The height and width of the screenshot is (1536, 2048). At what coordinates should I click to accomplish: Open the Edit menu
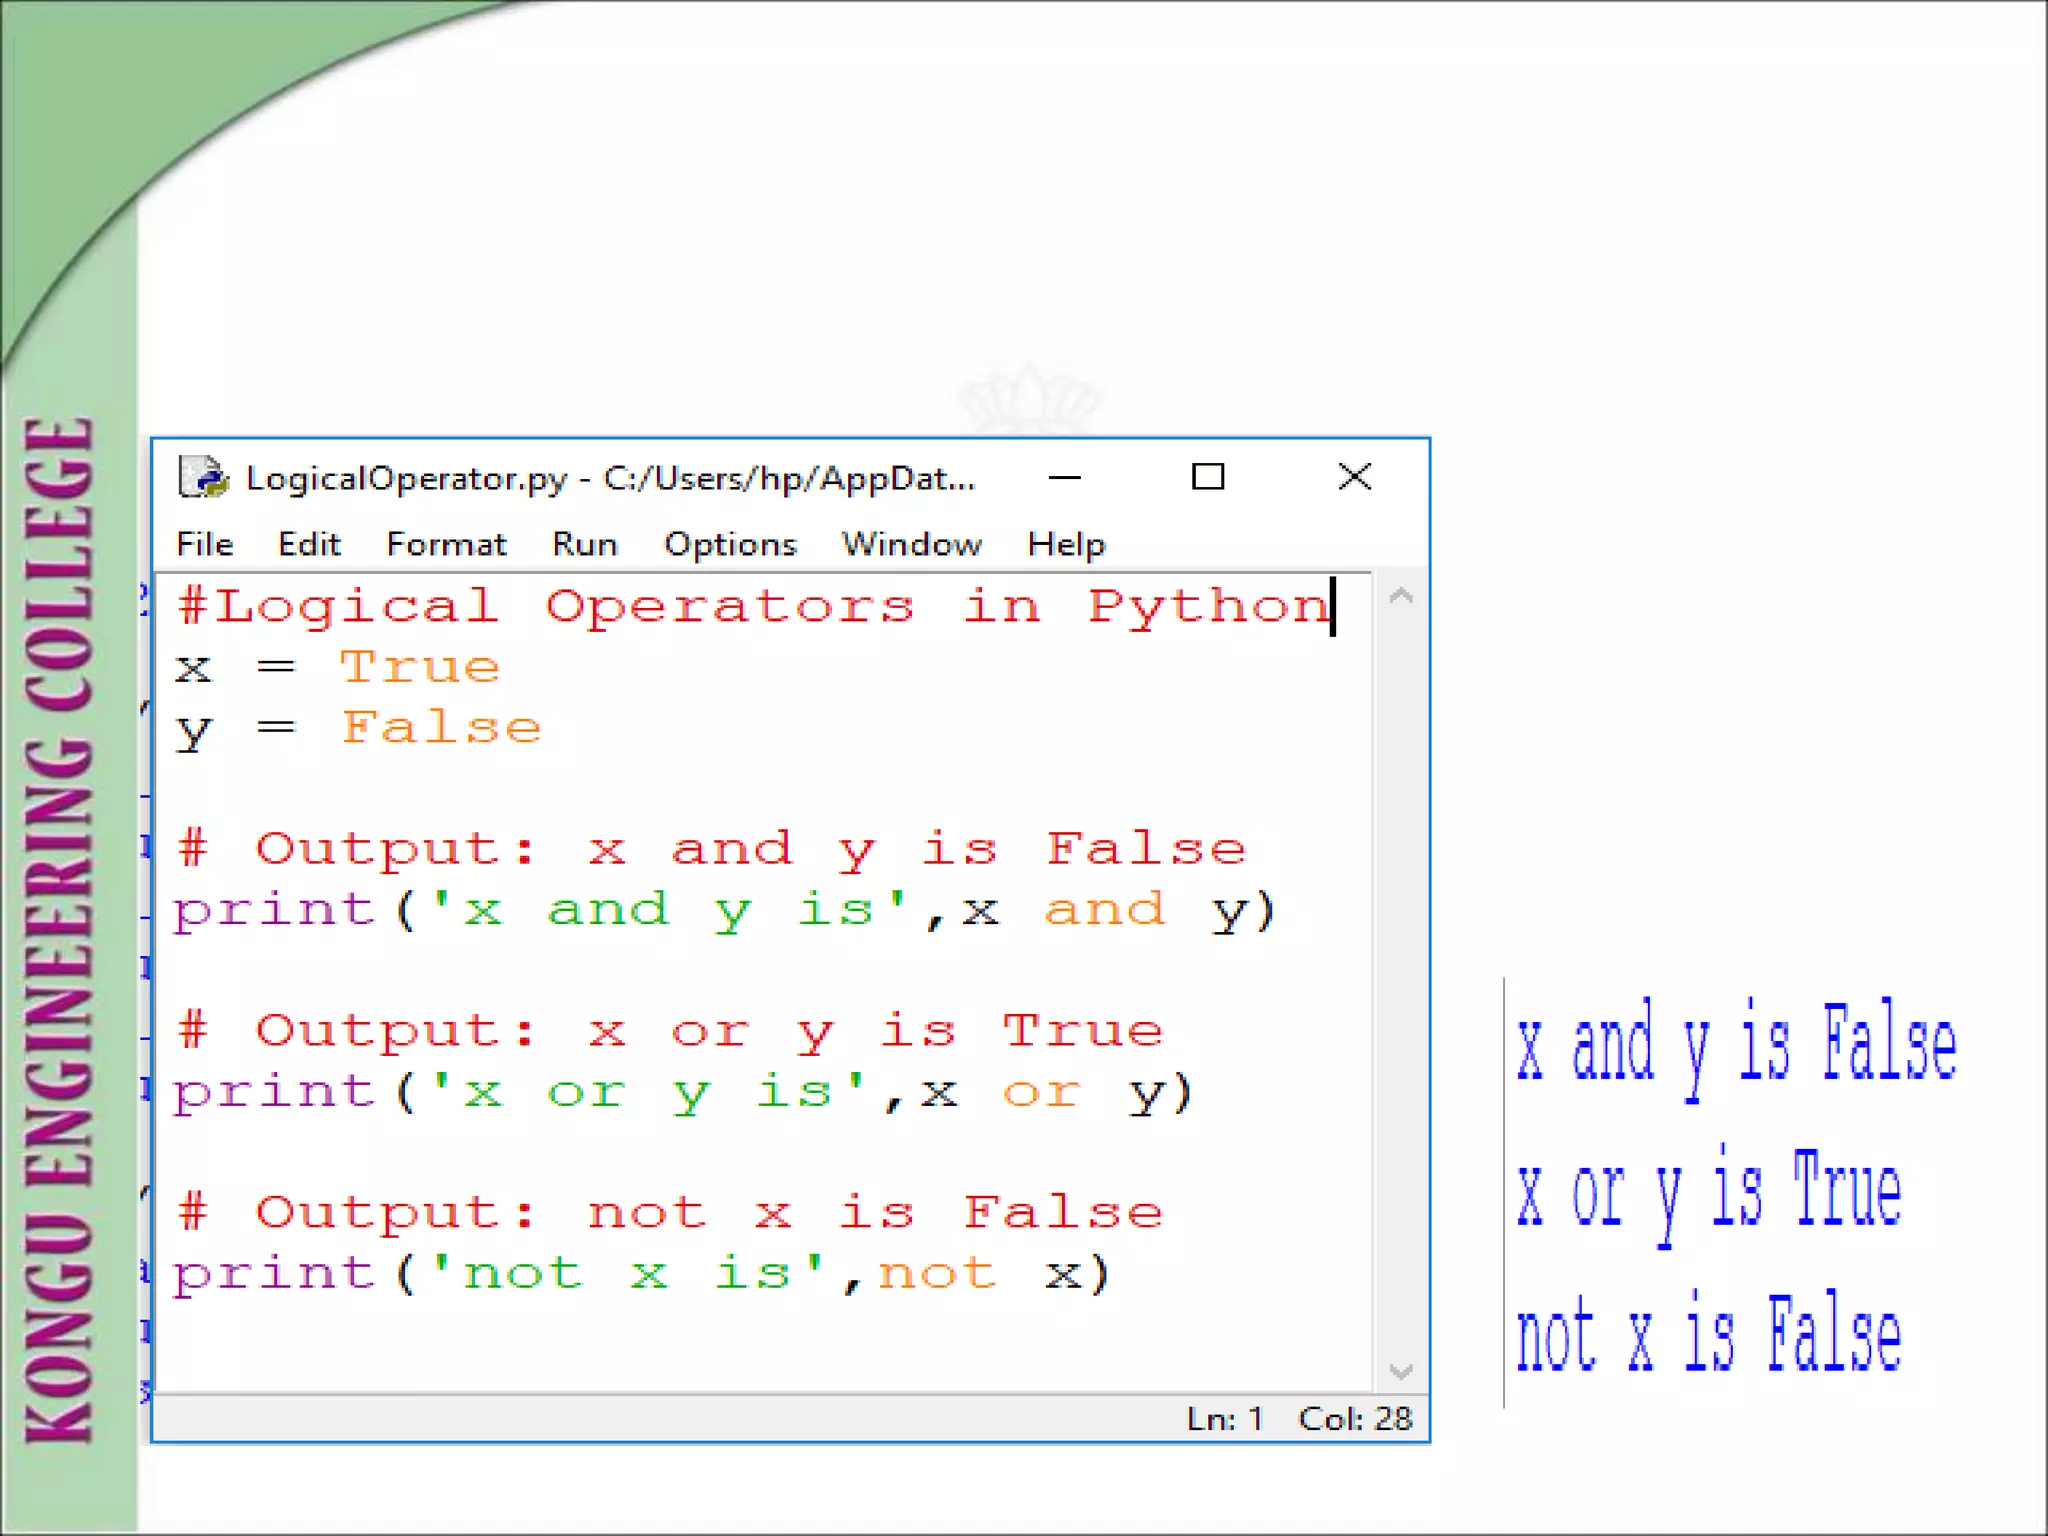pyautogui.click(x=309, y=544)
